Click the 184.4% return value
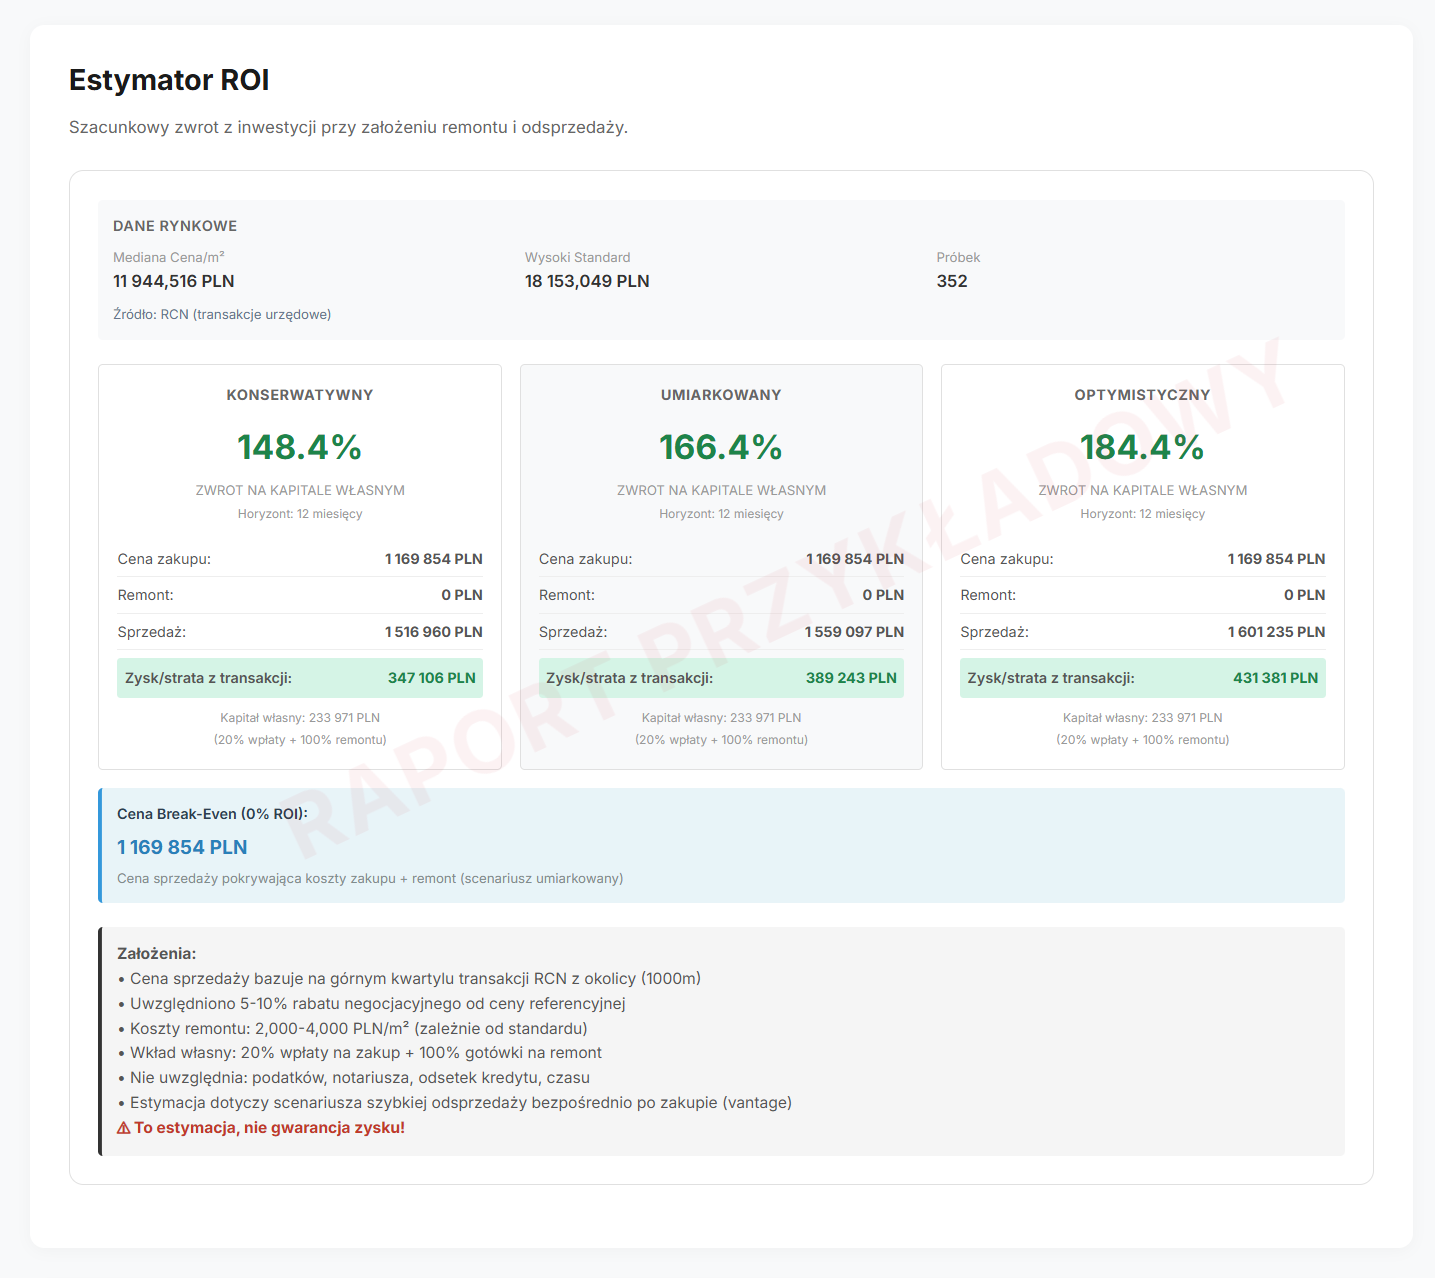 tap(1142, 447)
